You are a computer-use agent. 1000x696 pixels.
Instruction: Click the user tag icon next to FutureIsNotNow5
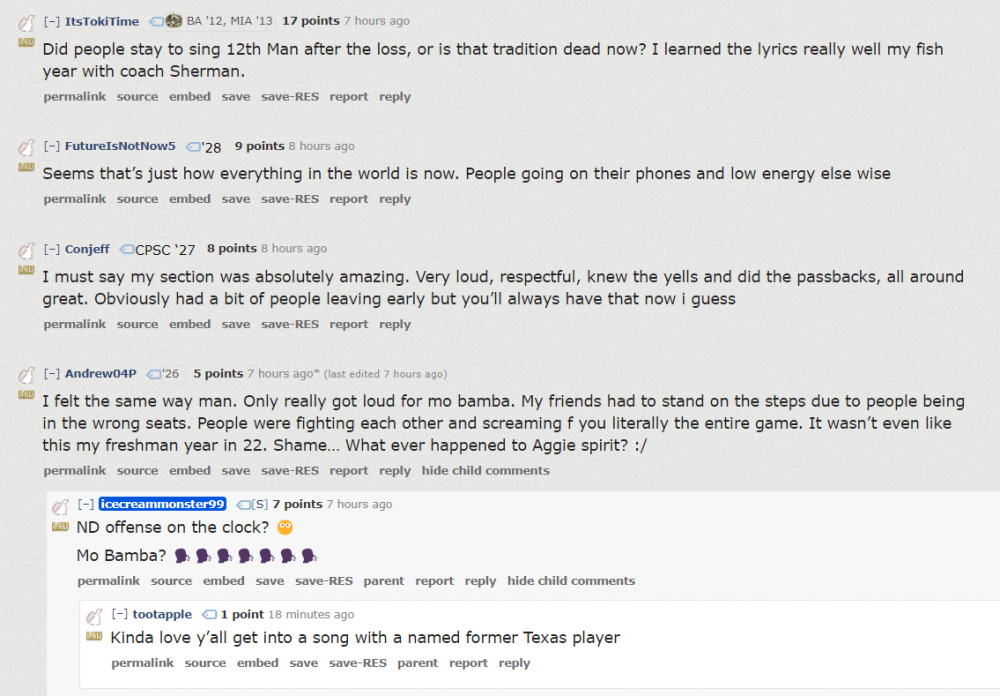[x=193, y=147]
